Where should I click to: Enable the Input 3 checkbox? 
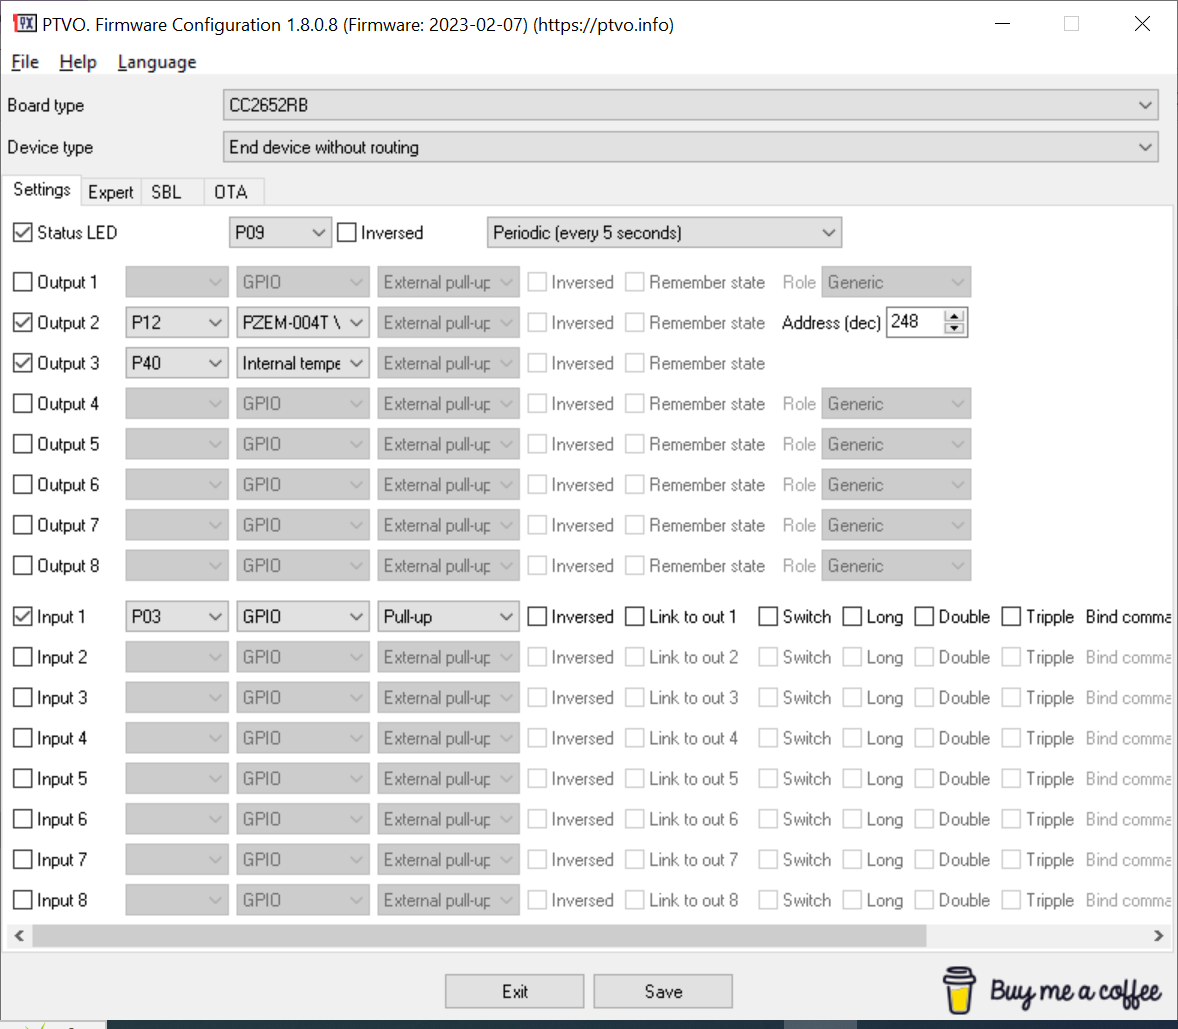coord(23,699)
